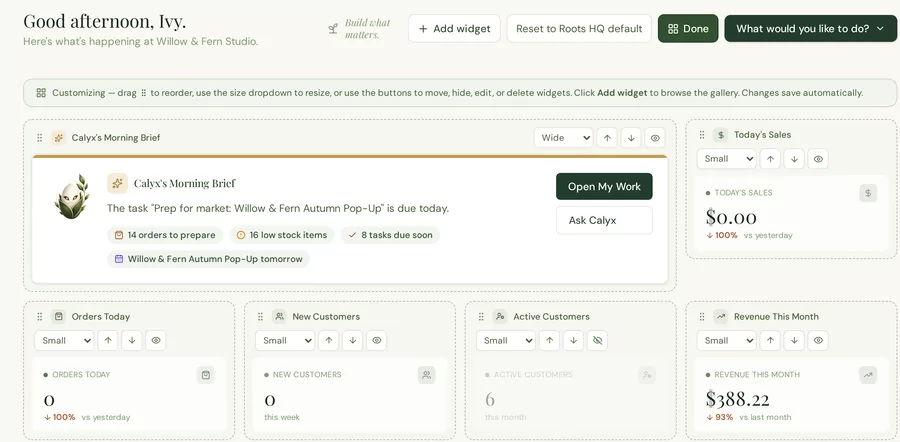
Task: Move Today's Sales widget up
Action: [x=770, y=159]
